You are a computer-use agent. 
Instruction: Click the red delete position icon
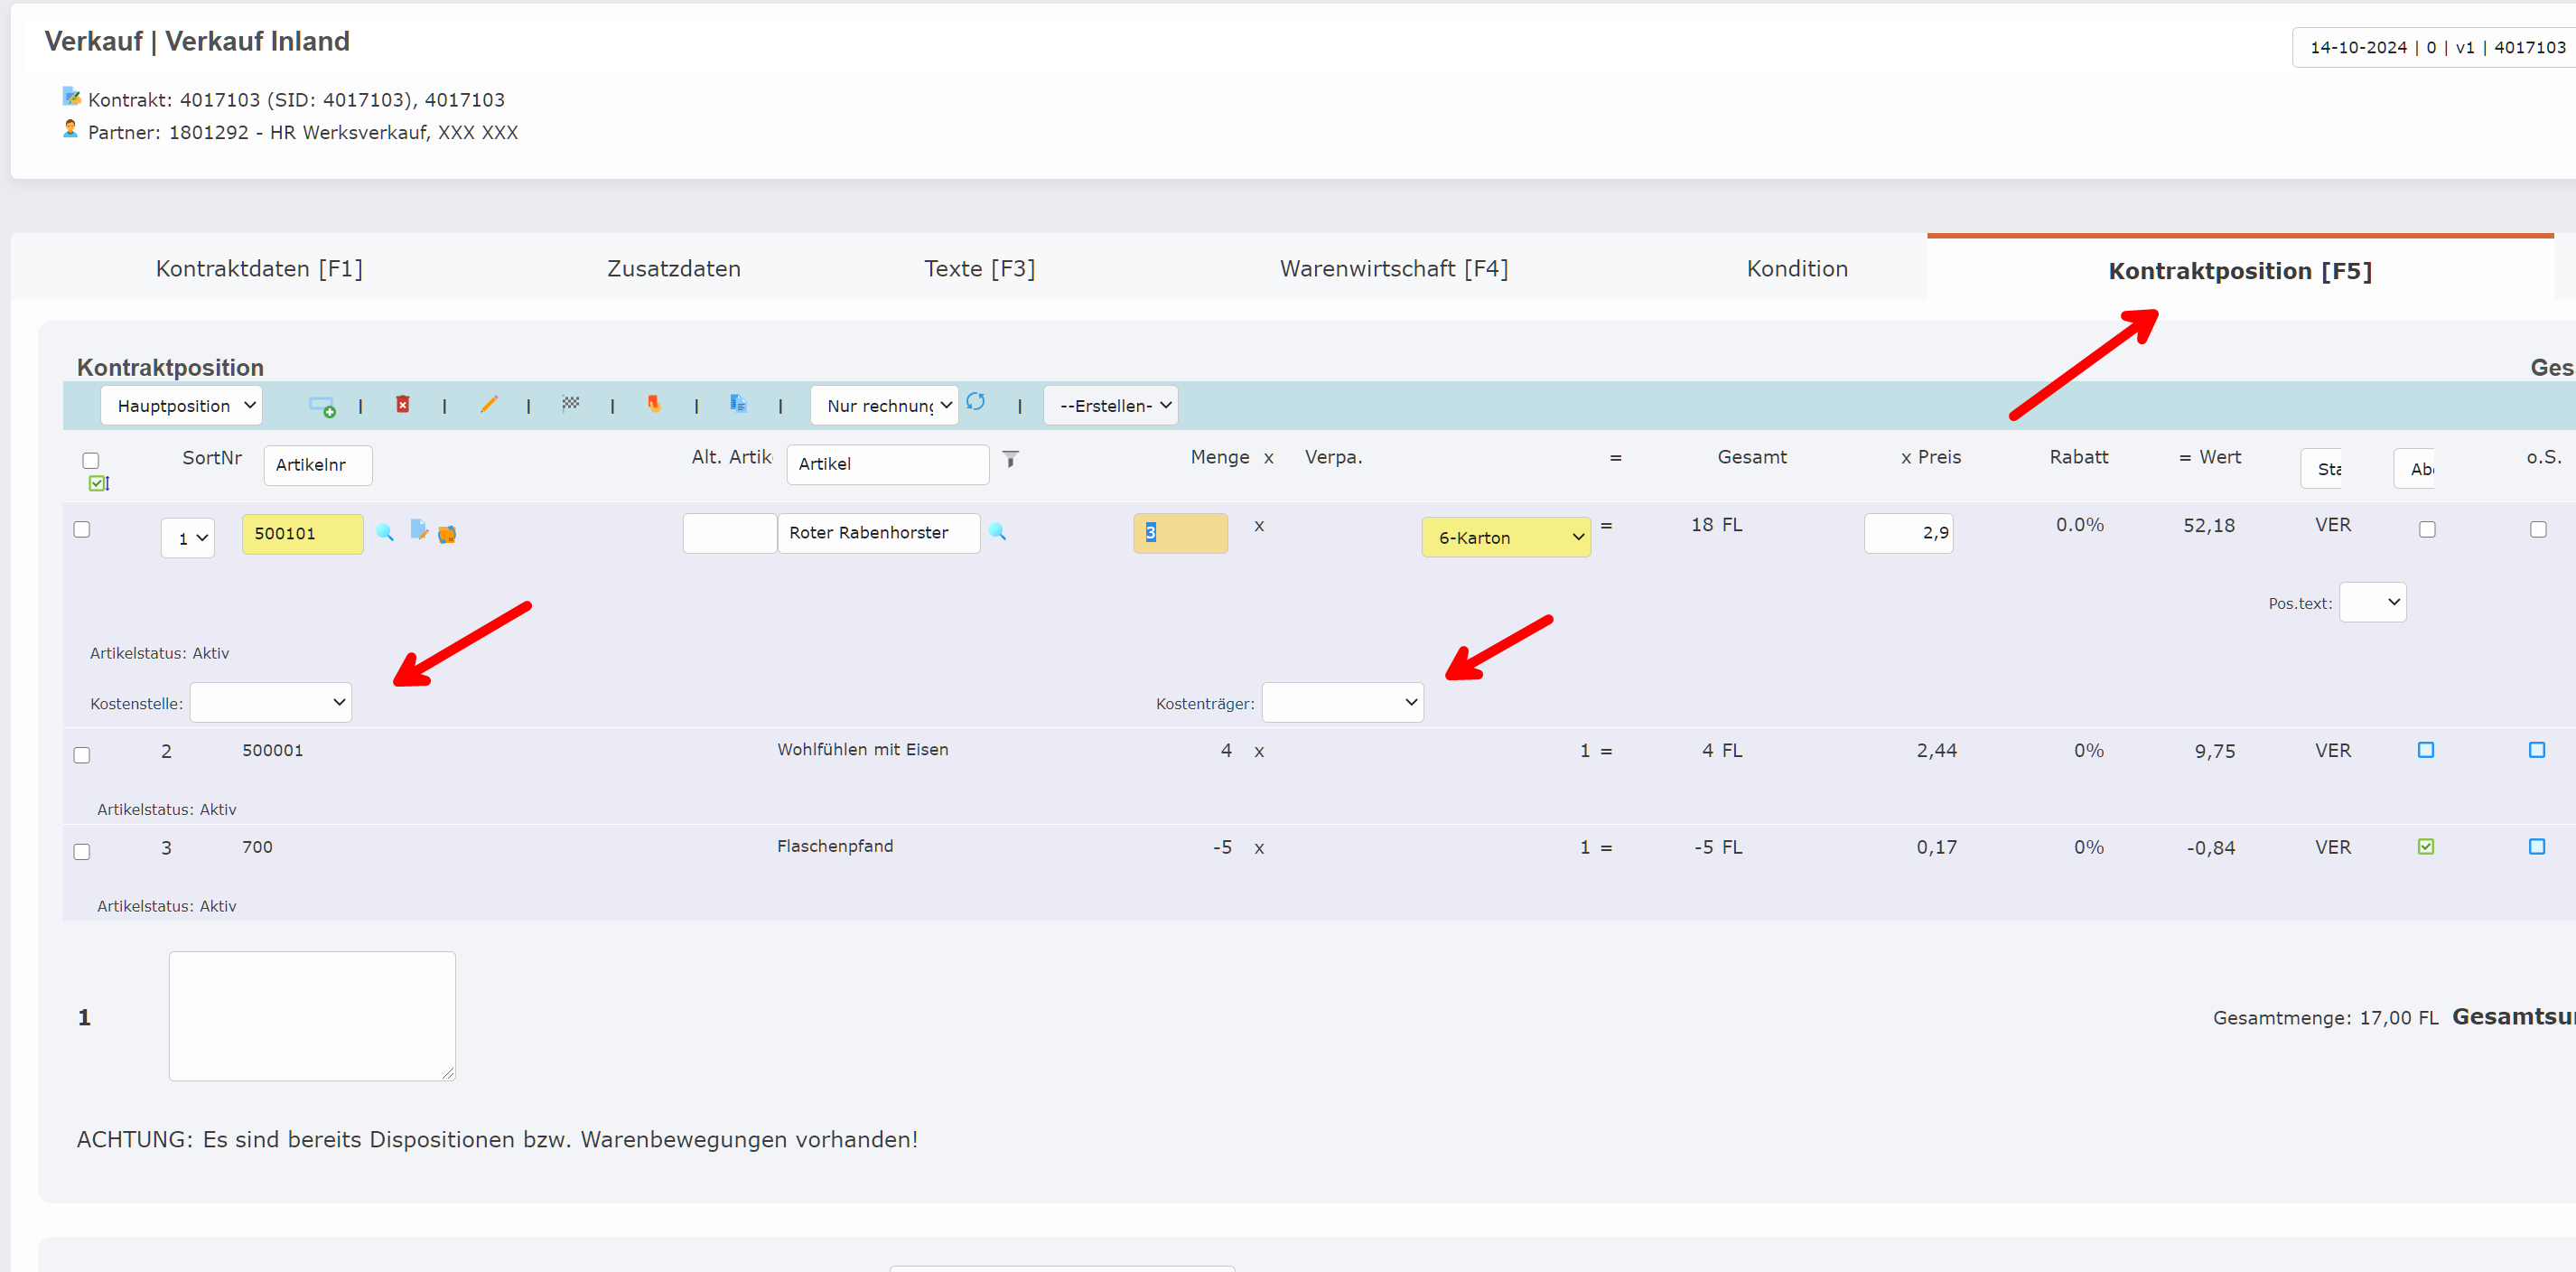click(x=402, y=404)
